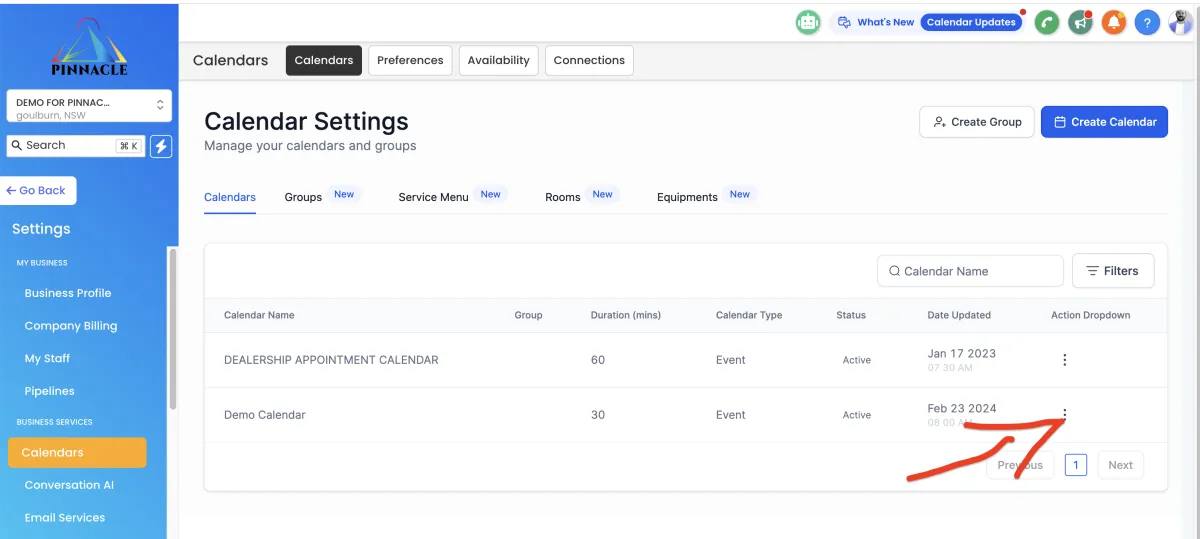Expand the DEMO FOR PINNACLE account switcher

click(89, 107)
